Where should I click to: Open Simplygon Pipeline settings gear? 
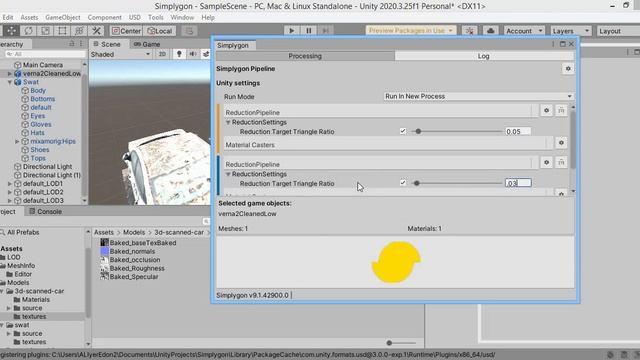point(568,69)
